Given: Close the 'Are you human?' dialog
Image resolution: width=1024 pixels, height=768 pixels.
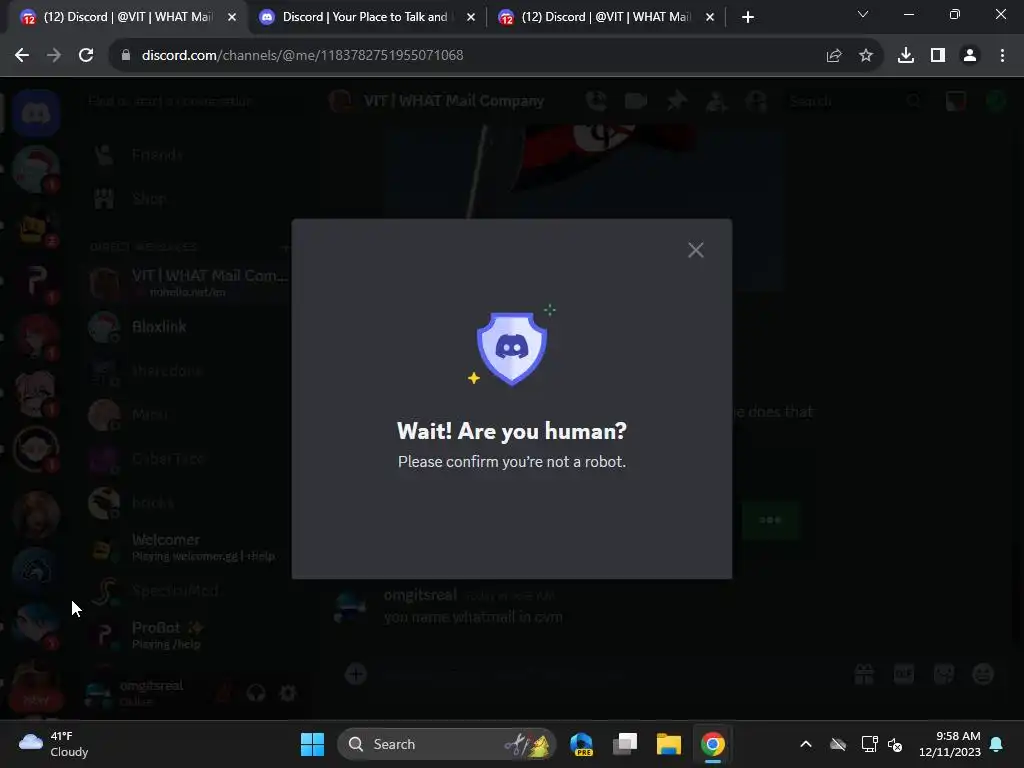Looking at the screenshot, I should click(x=696, y=250).
